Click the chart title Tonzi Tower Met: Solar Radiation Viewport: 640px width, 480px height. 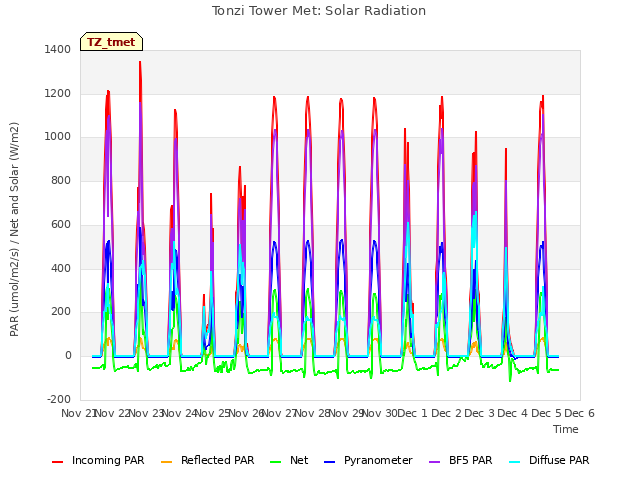pos(319,11)
